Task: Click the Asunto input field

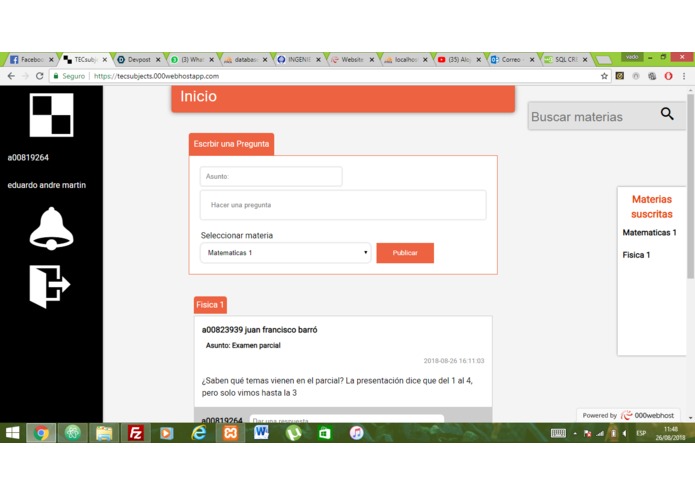Action: coord(271,176)
